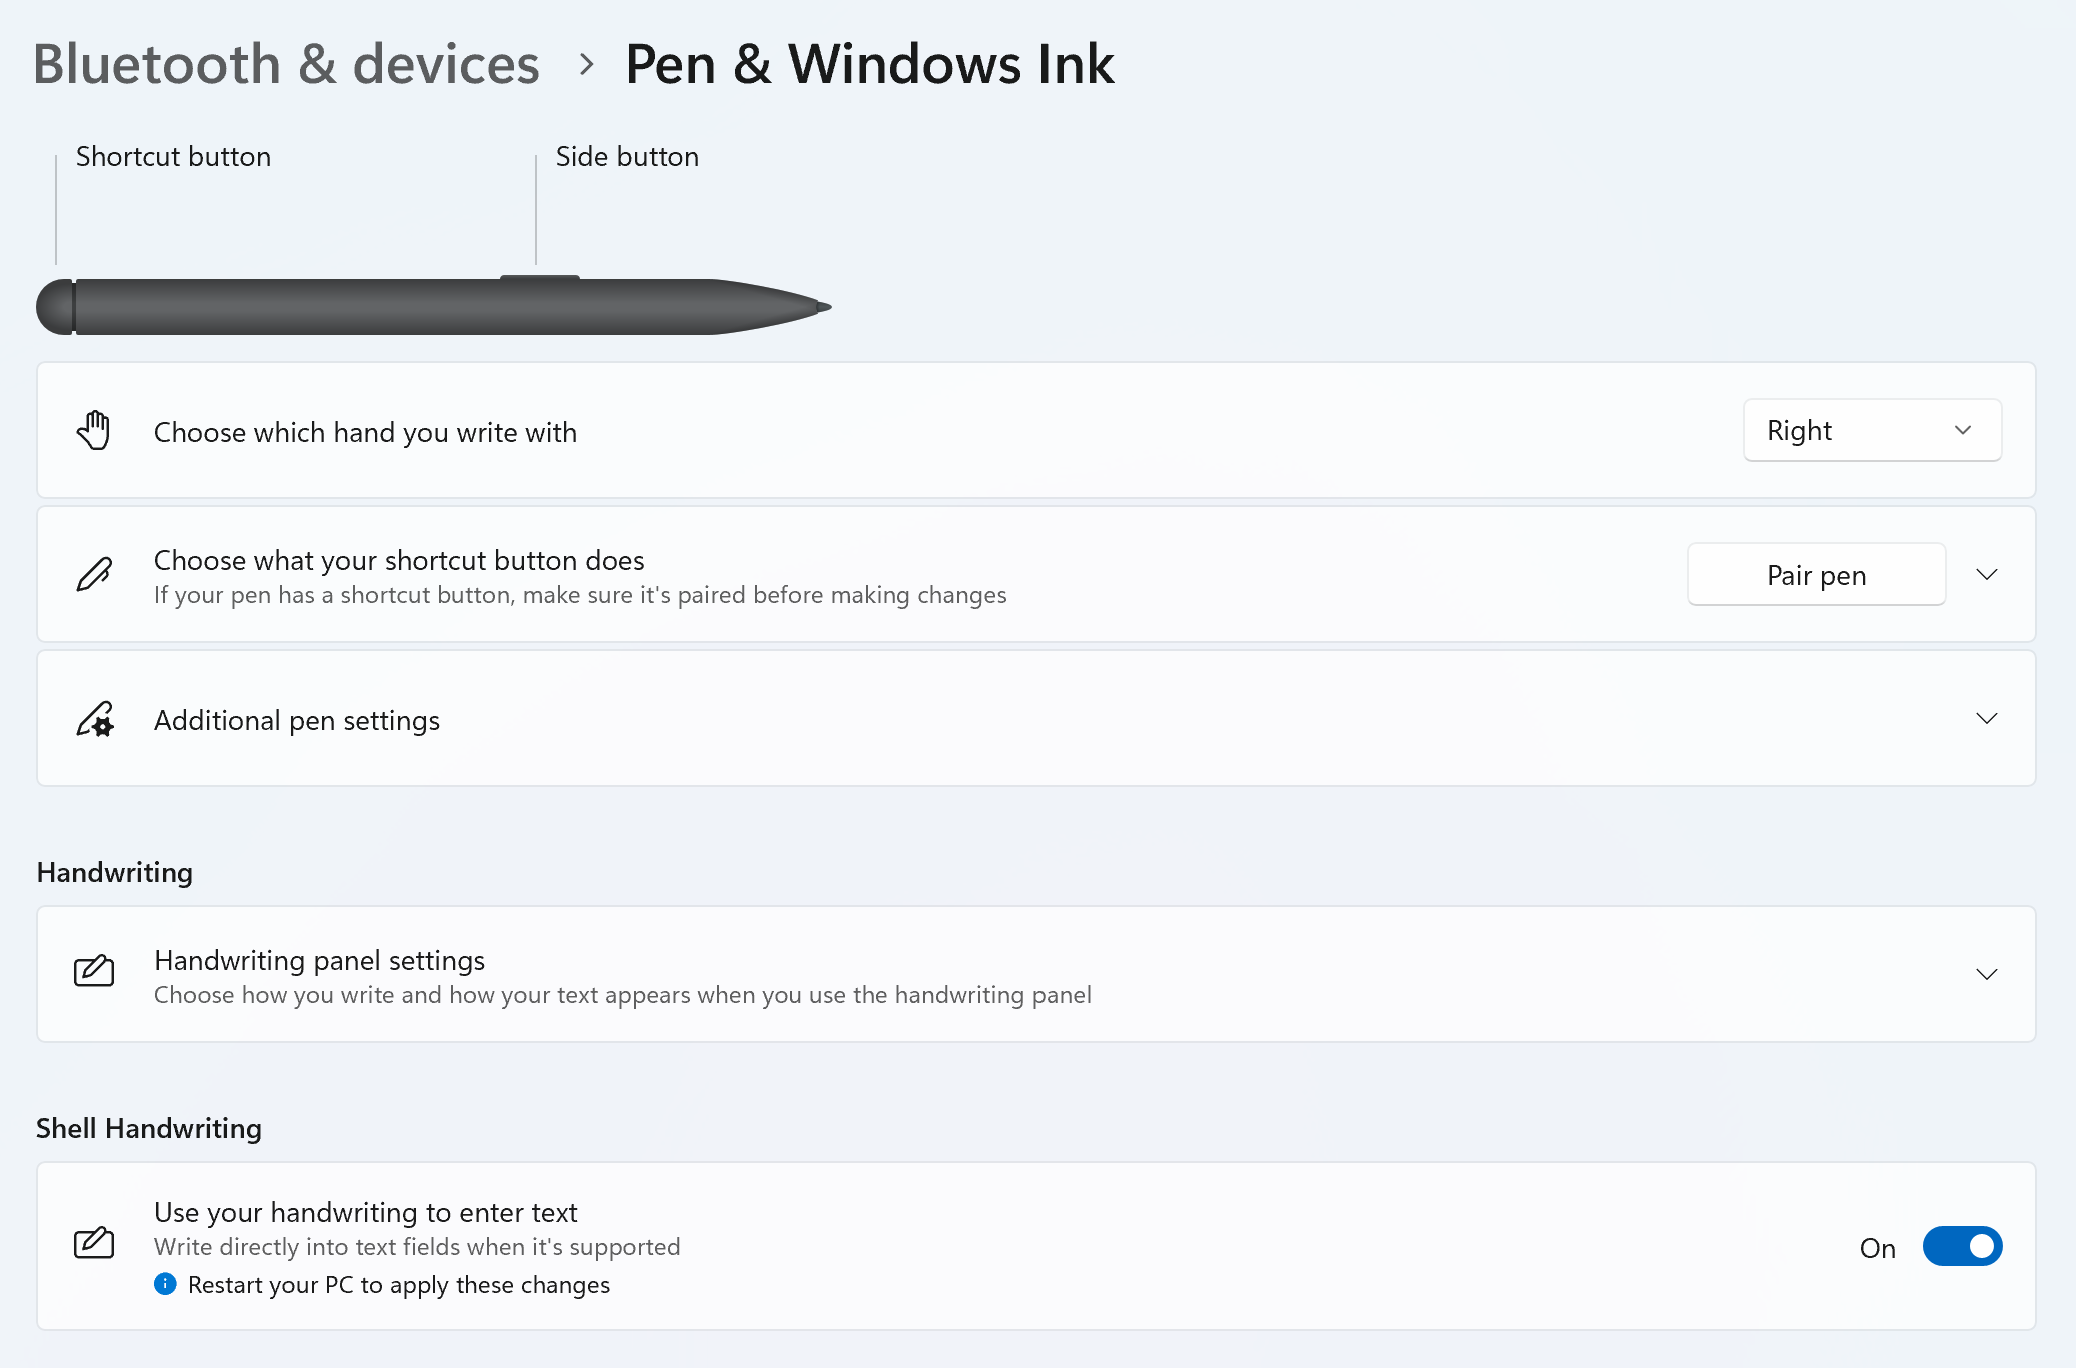Click the handwriting panel icon
The width and height of the screenshot is (2076, 1368).
93,971
